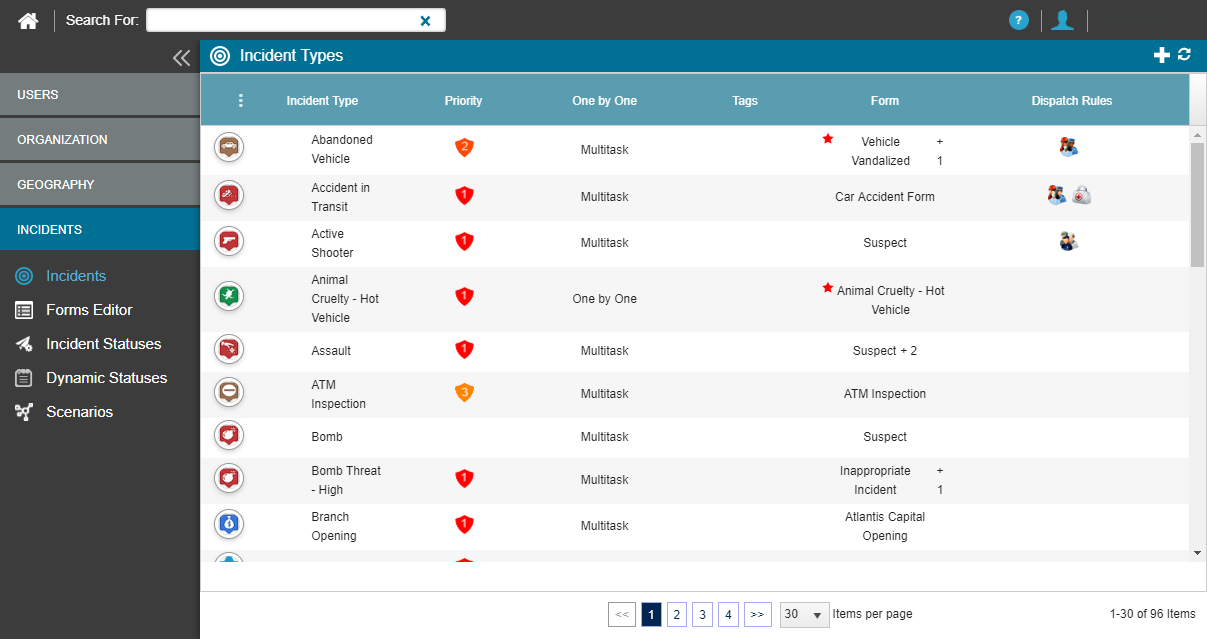This screenshot has height=639, width=1207.
Task: Click the table's vertical scrollbar thumb
Action: pos(1197,204)
